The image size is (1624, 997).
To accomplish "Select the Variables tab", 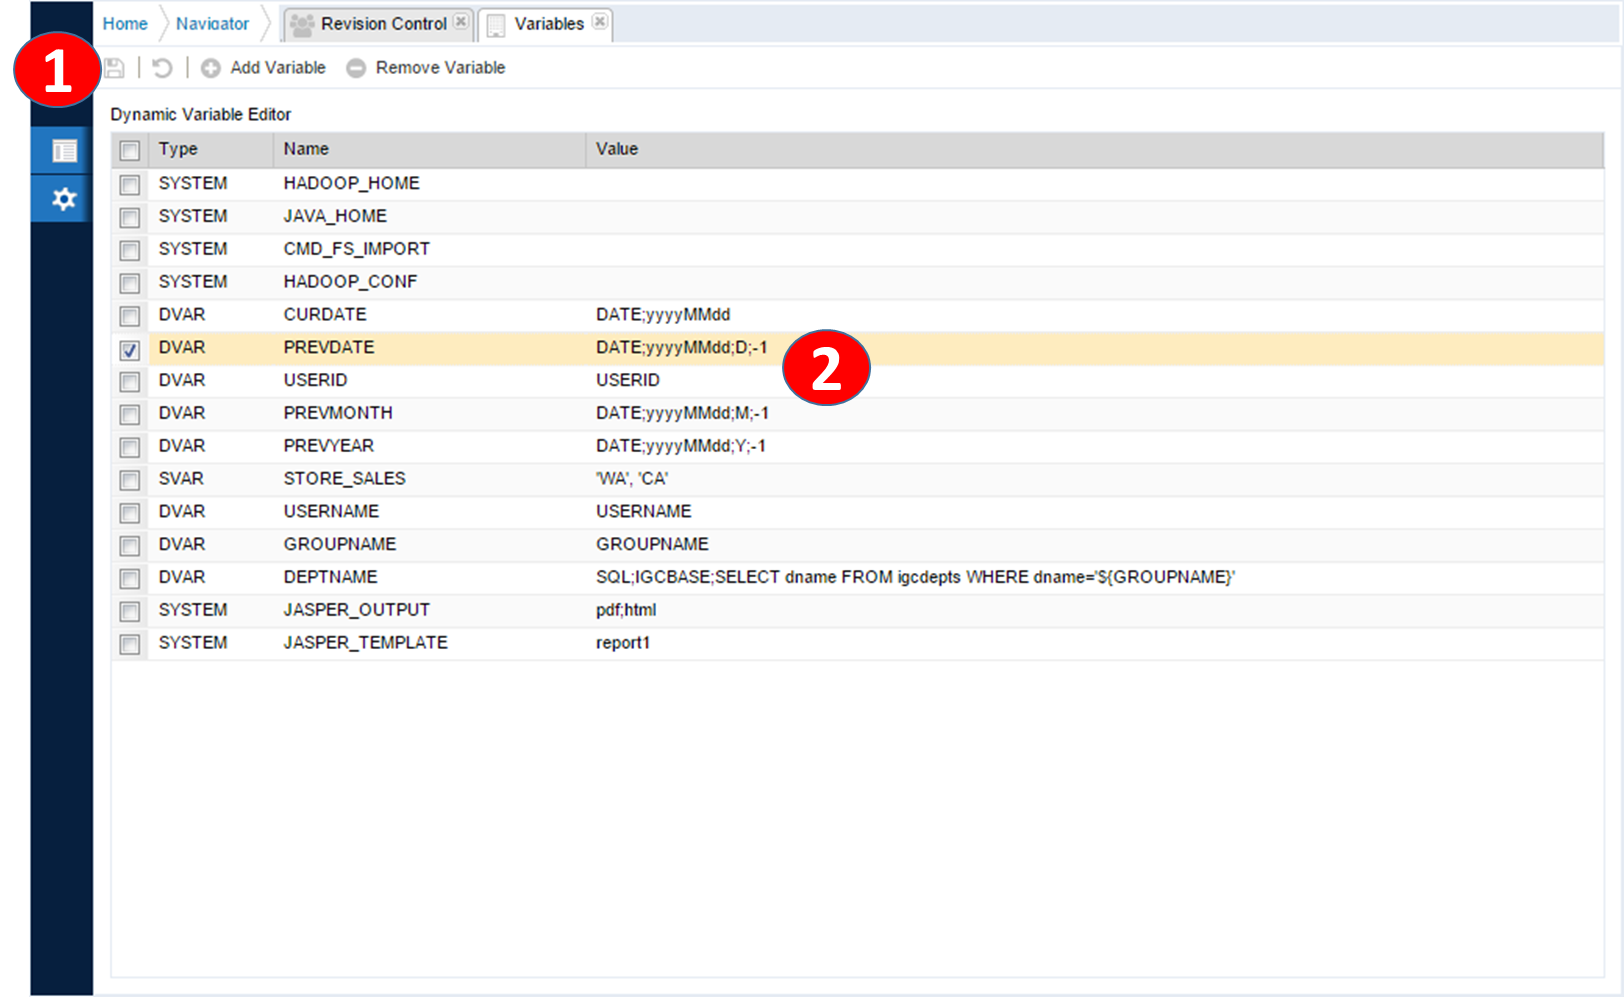I will click(548, 24).
